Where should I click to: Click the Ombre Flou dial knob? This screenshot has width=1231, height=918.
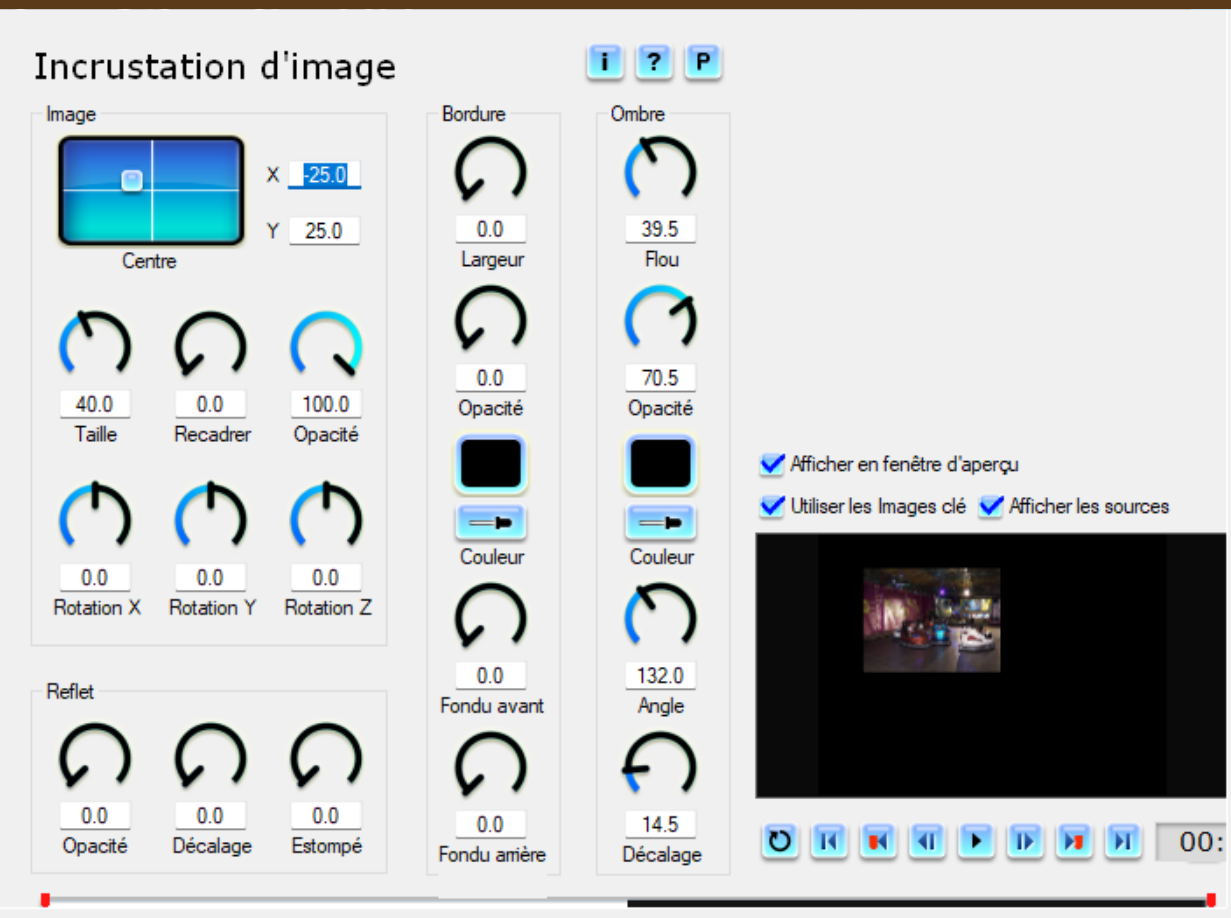click(660, 171)
